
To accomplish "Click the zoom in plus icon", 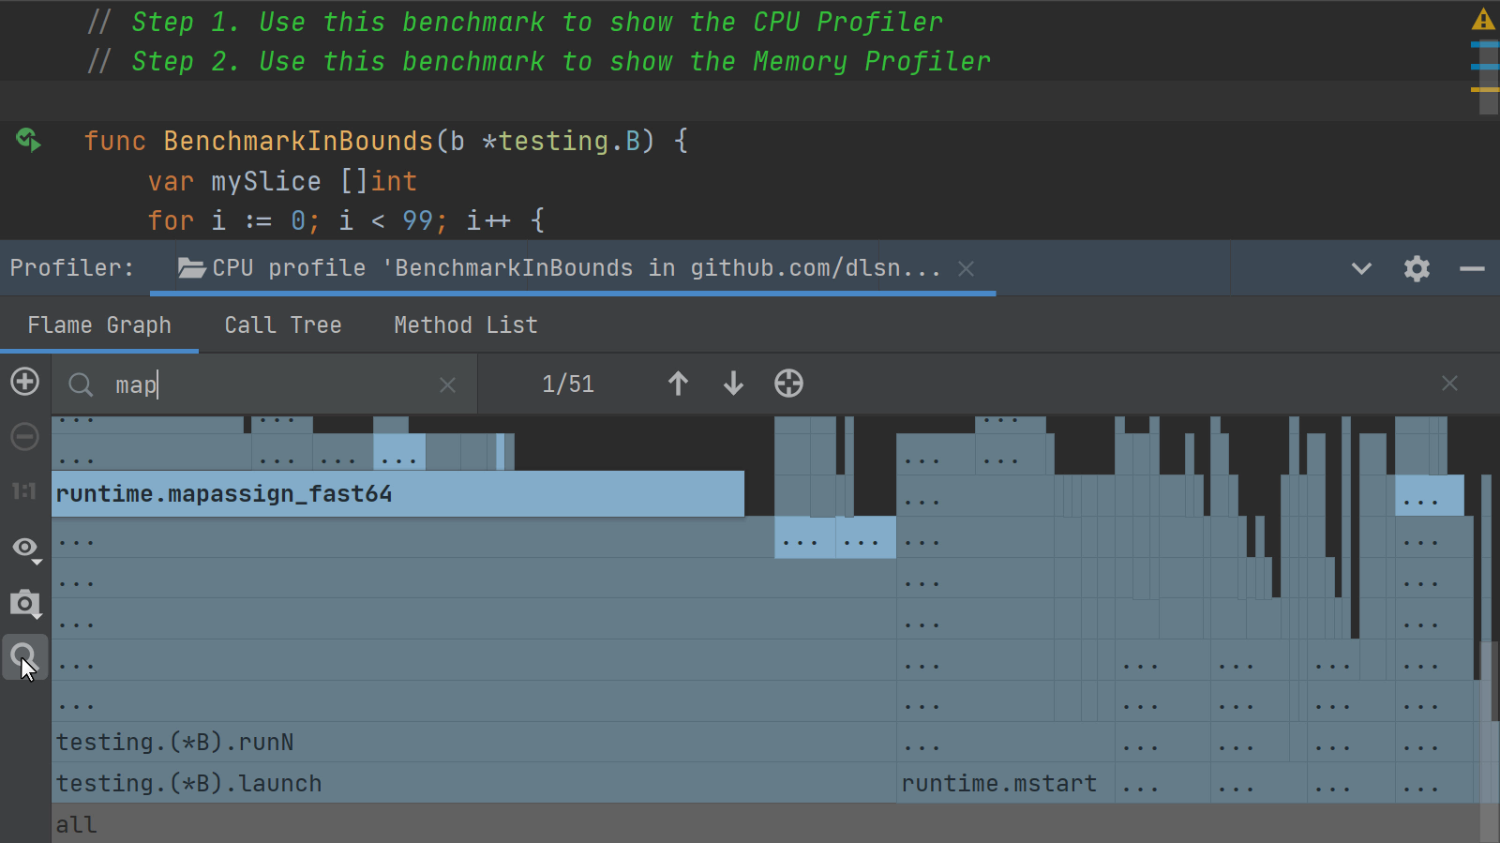I will point(25,382).
